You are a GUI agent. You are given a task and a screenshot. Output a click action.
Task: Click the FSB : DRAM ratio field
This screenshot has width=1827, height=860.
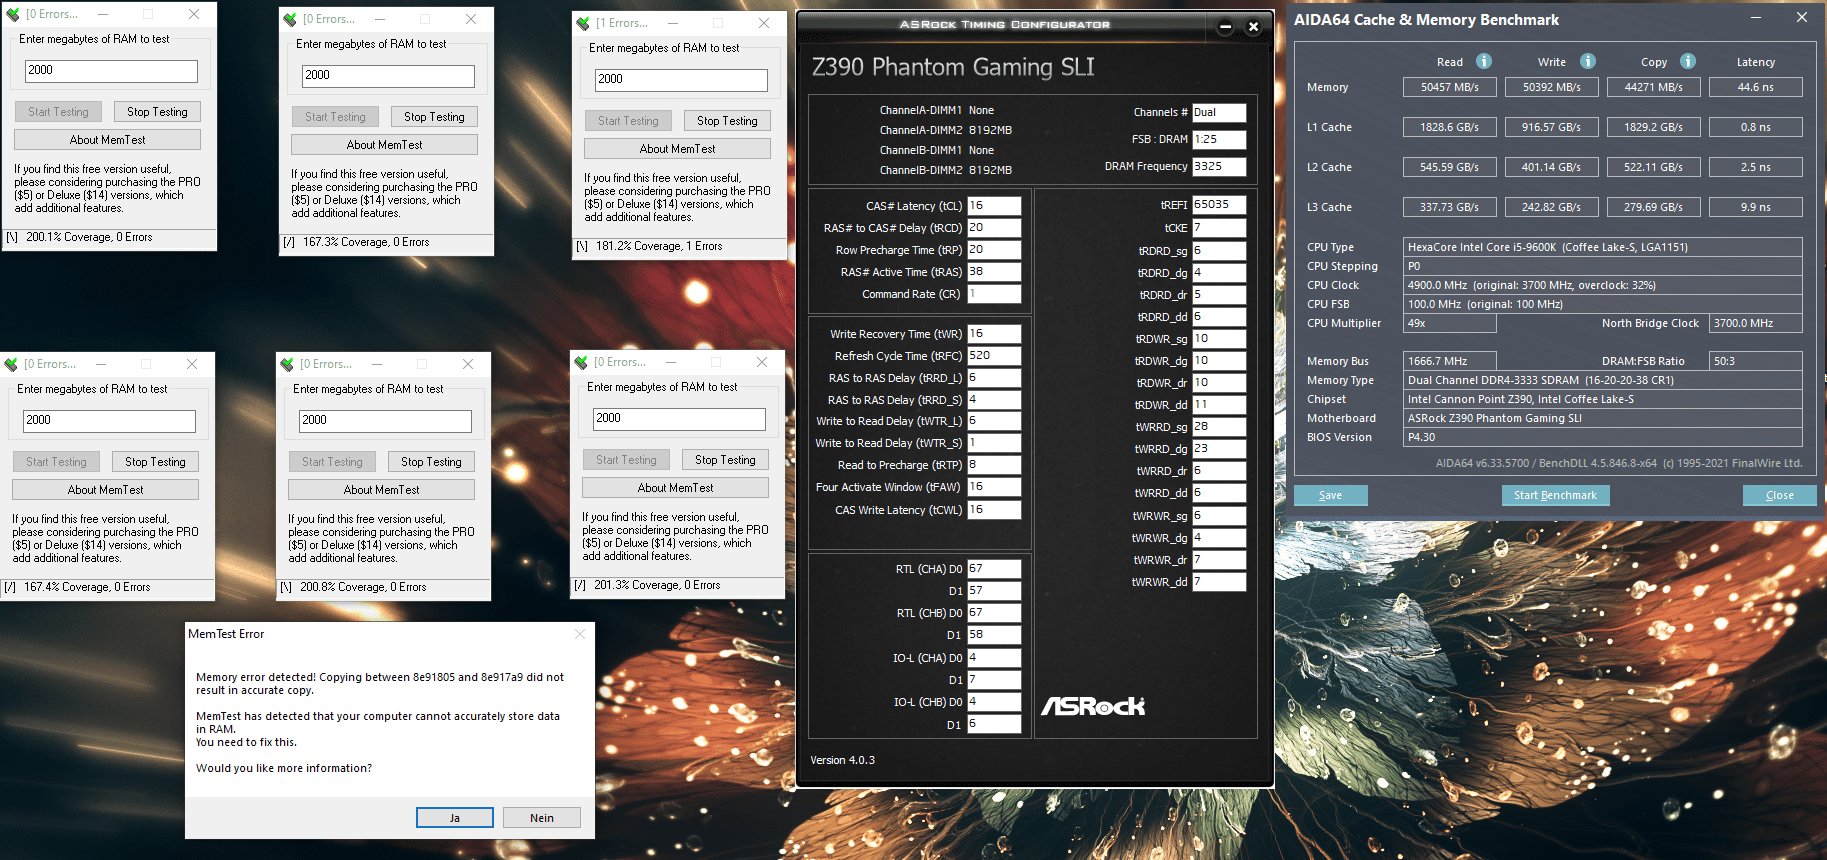(x=1219, y=140)
